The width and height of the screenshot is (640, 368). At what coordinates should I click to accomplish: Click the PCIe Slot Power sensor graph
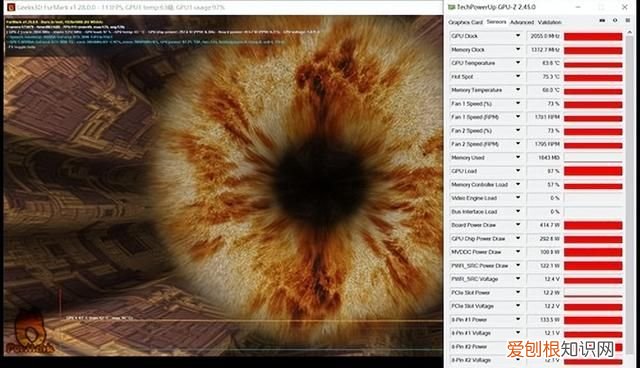593,293
